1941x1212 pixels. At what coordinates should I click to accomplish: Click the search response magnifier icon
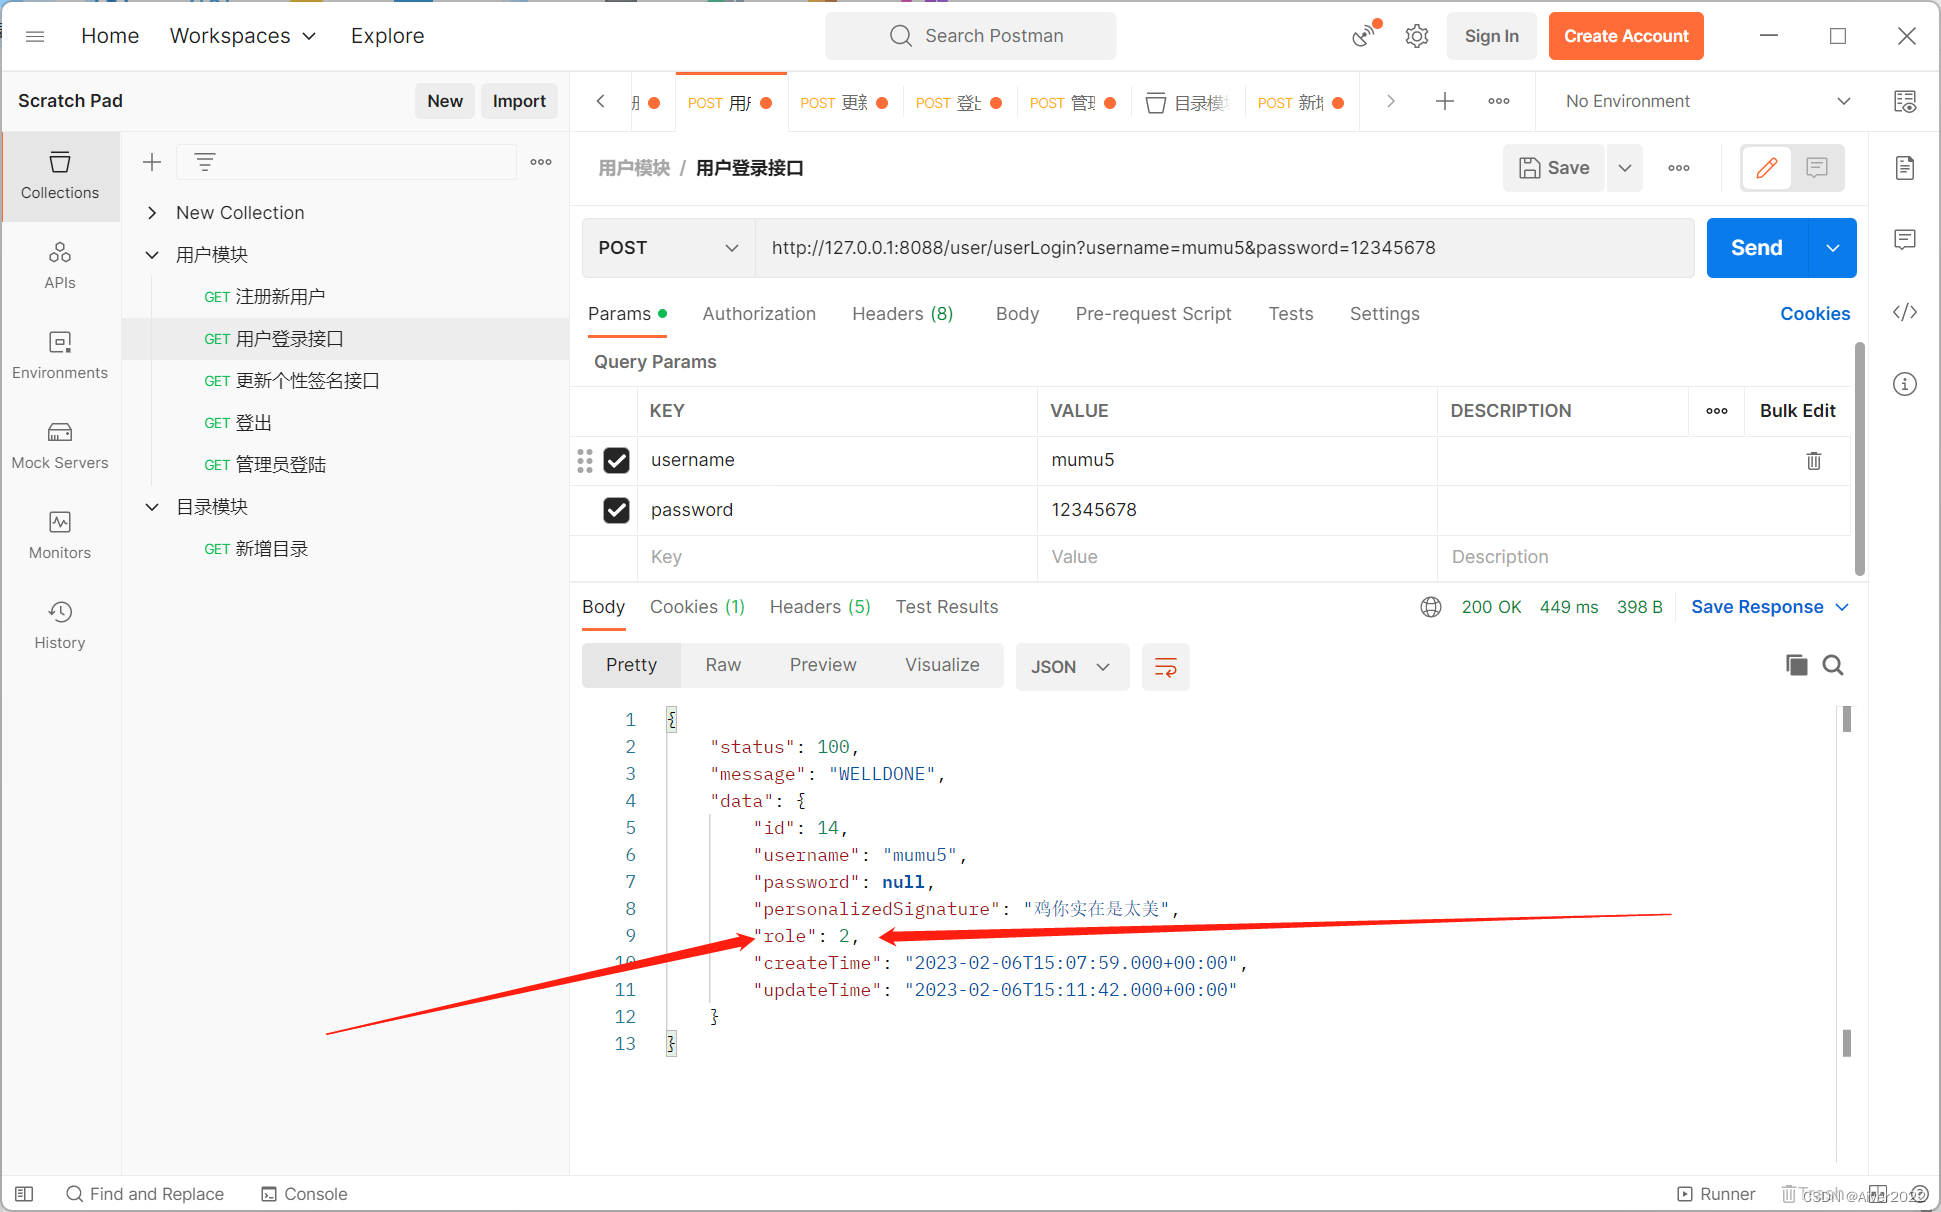pyautogui.click(x=1832, y=665)
